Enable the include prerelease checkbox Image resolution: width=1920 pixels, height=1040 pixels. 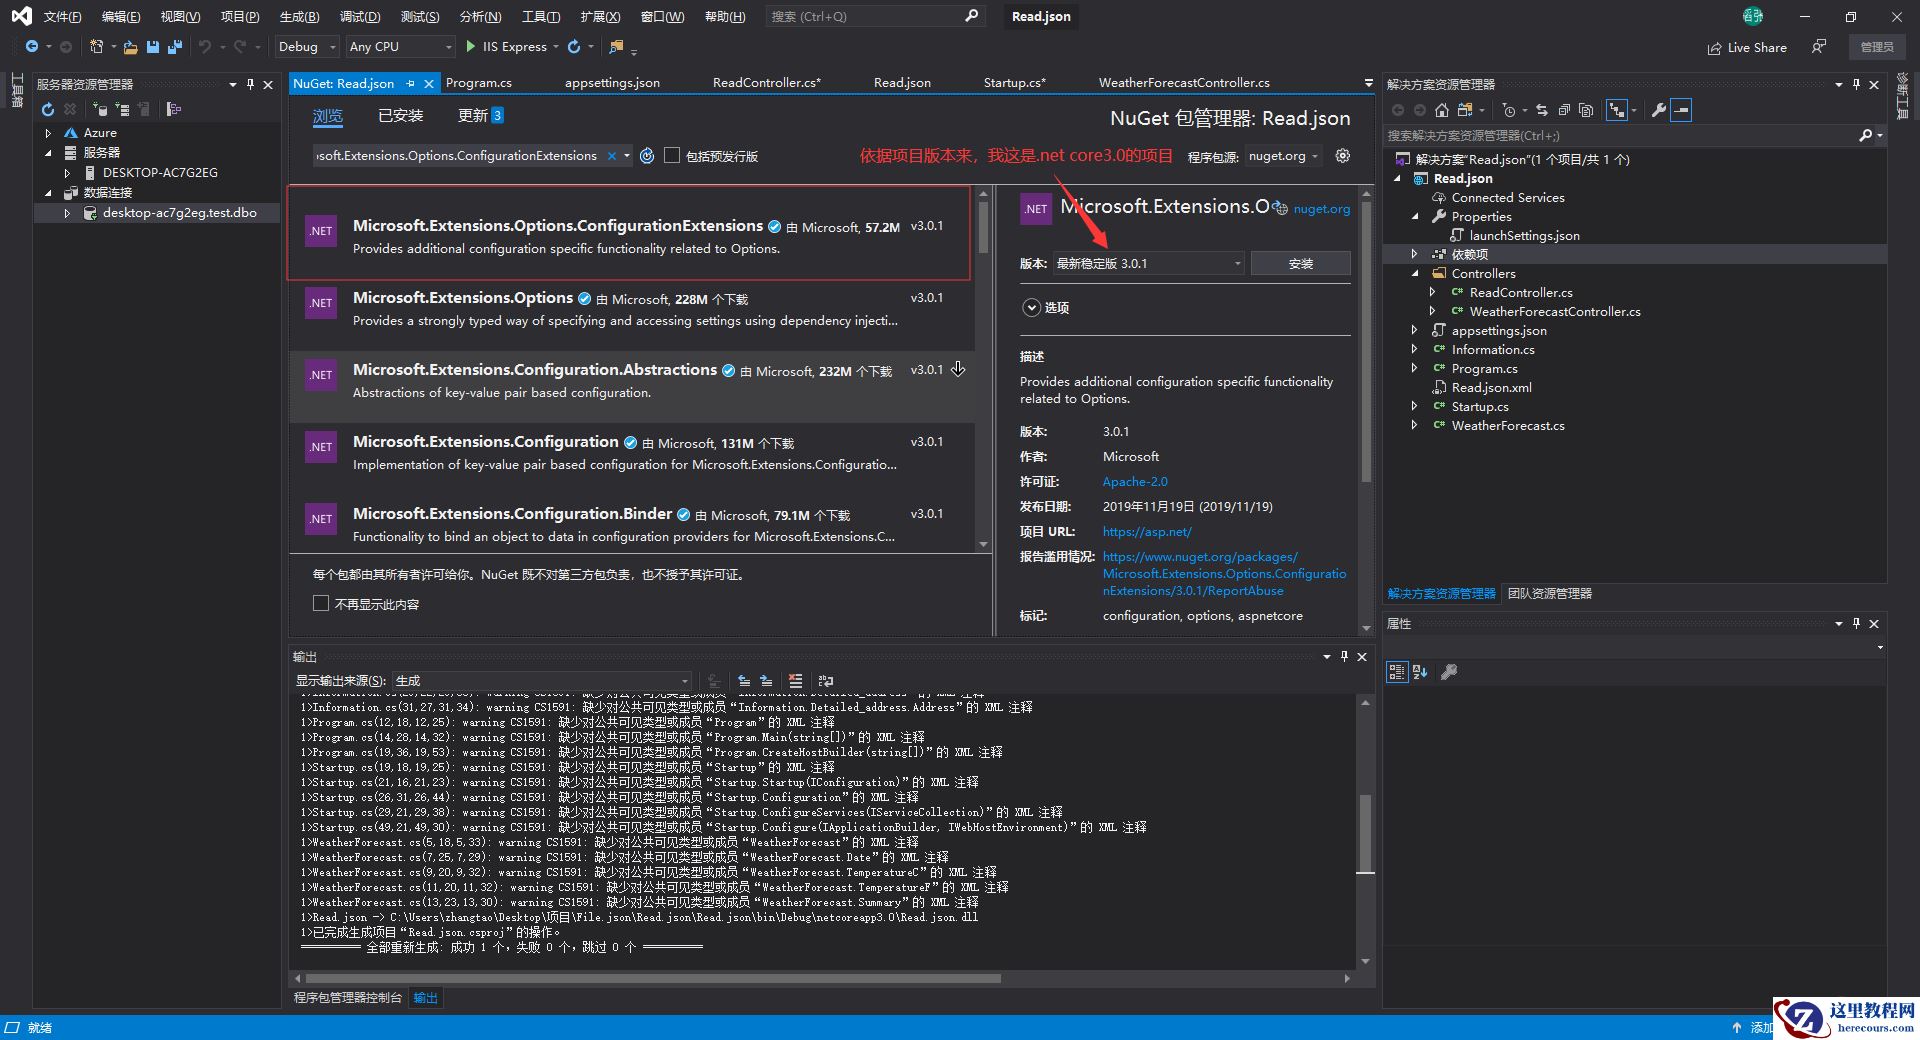(672, 156)
